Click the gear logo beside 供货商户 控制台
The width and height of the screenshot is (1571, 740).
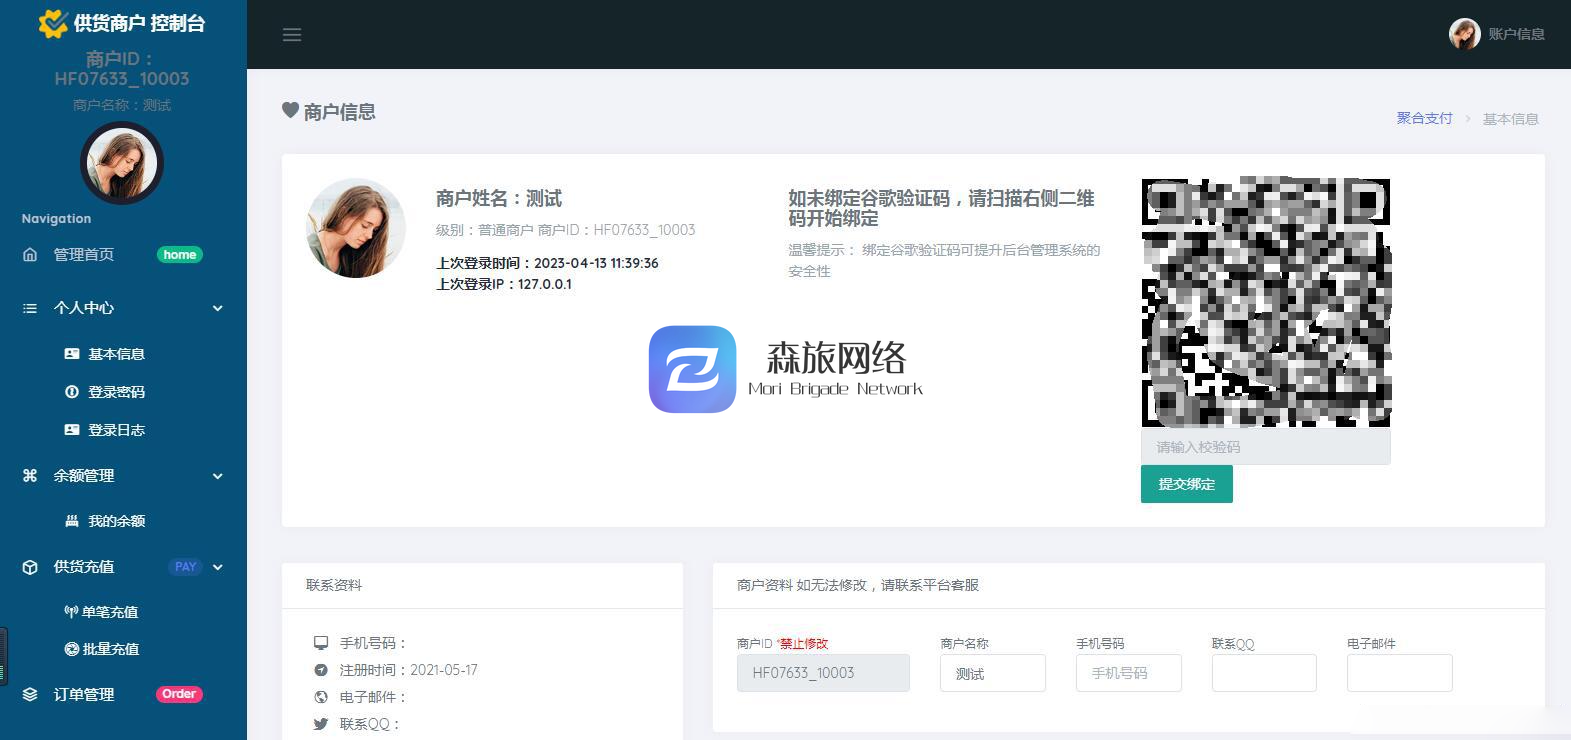(52, 23)
